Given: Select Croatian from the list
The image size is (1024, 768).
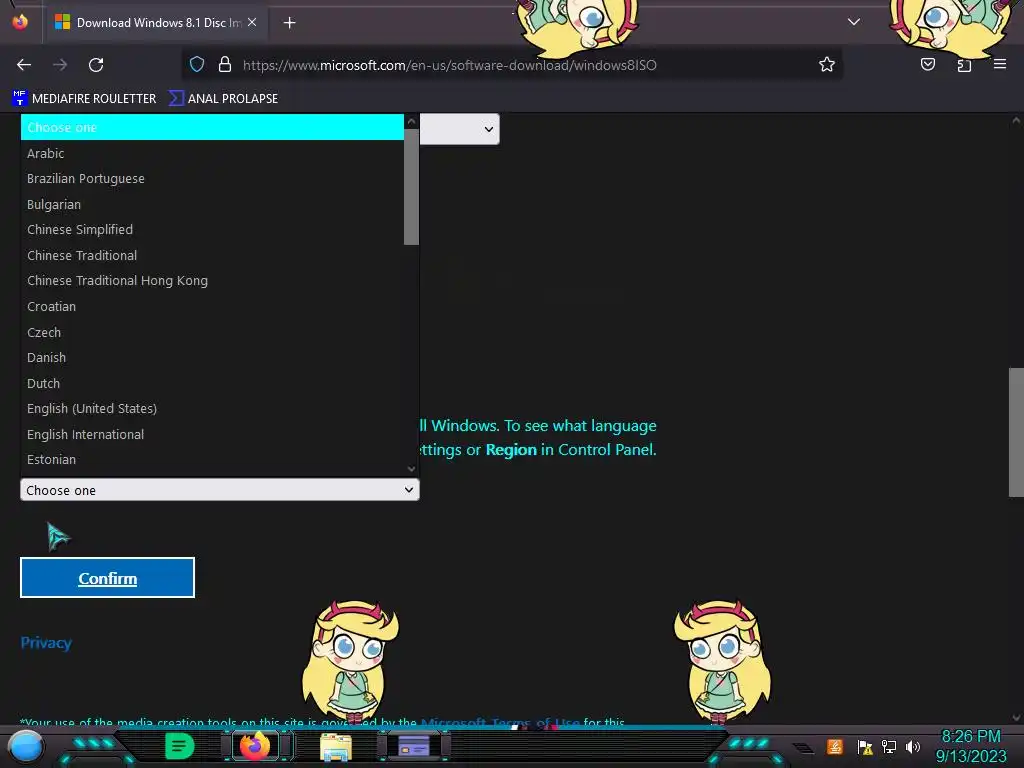Looking at the screenshot, I should click(212, 306).
